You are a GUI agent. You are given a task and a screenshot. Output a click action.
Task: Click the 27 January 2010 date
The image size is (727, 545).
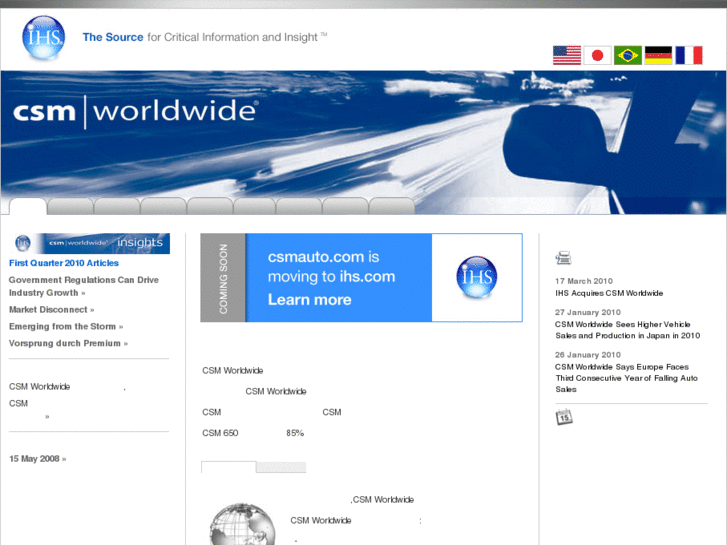coord(587,312)
